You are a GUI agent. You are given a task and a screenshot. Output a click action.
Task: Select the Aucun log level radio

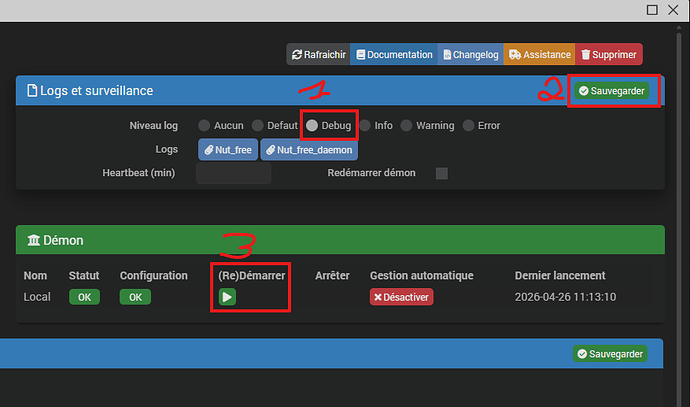coord(204,125)
